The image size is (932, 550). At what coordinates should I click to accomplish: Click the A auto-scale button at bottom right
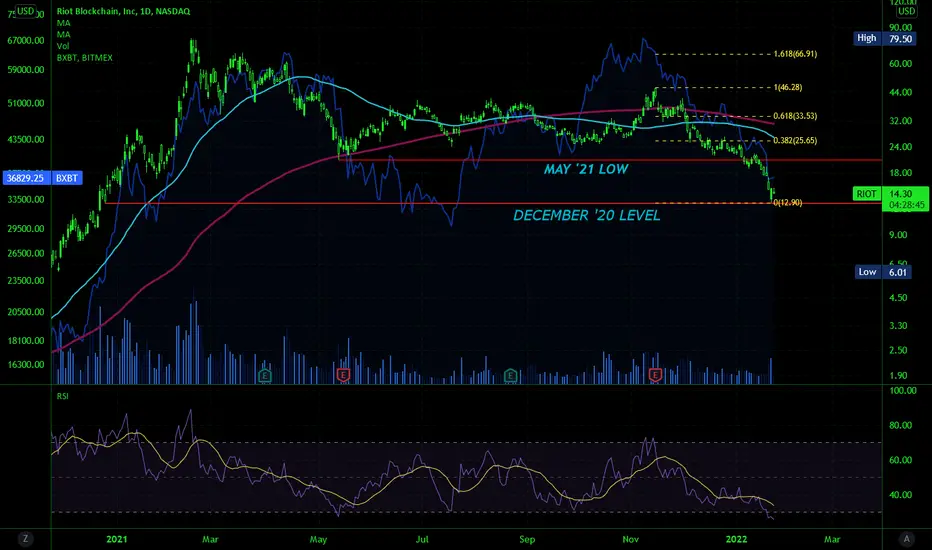click(x=906, y=539)
